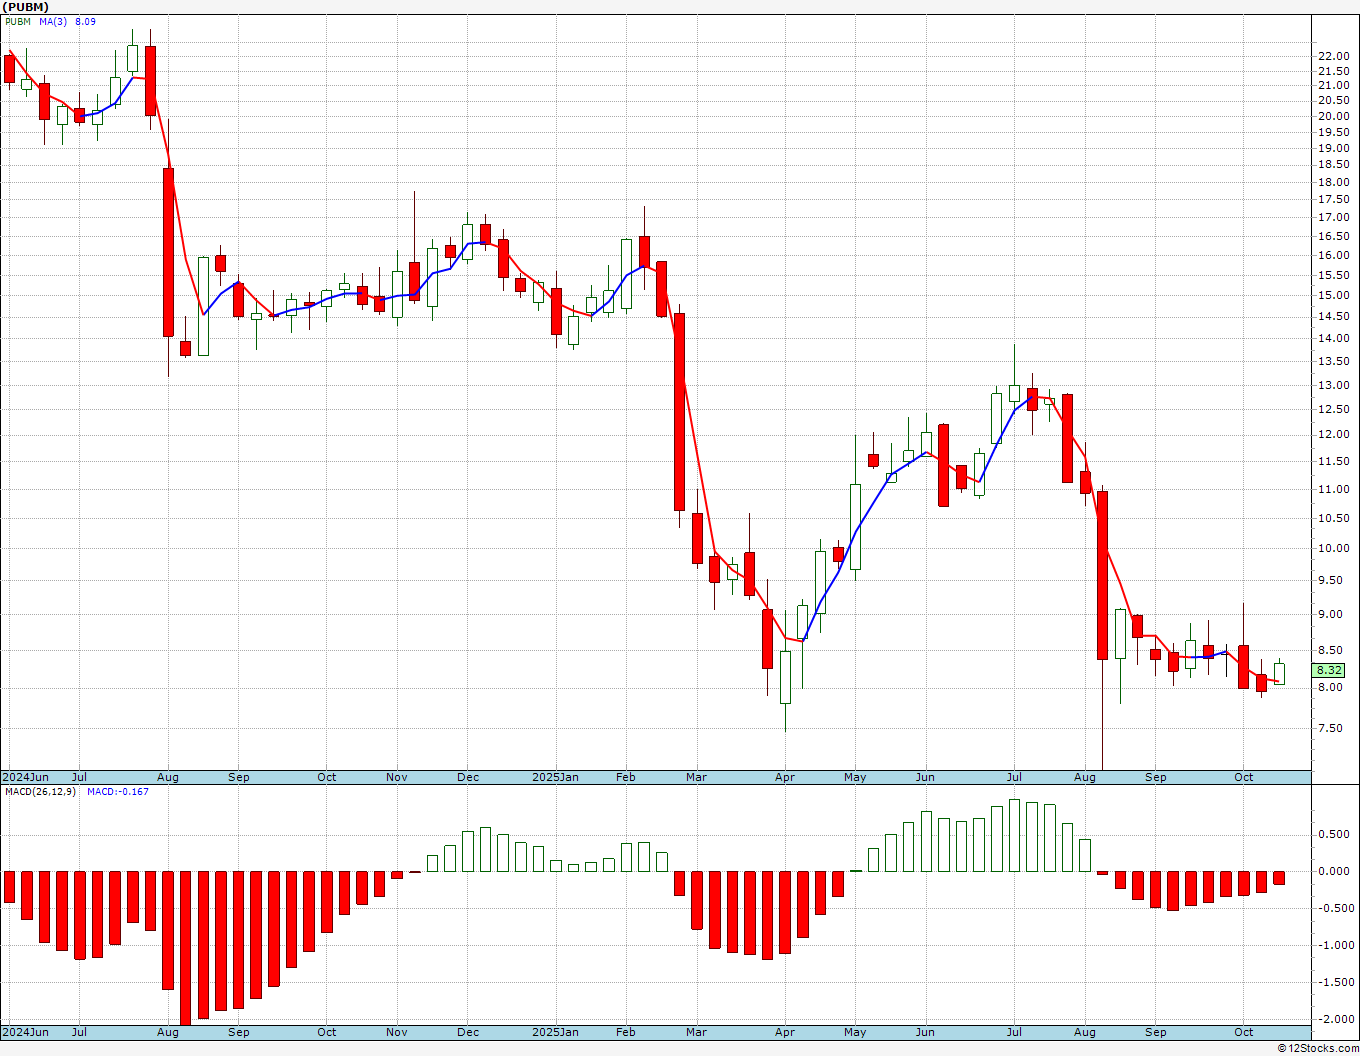Select May on the price chart time axis

855,777
